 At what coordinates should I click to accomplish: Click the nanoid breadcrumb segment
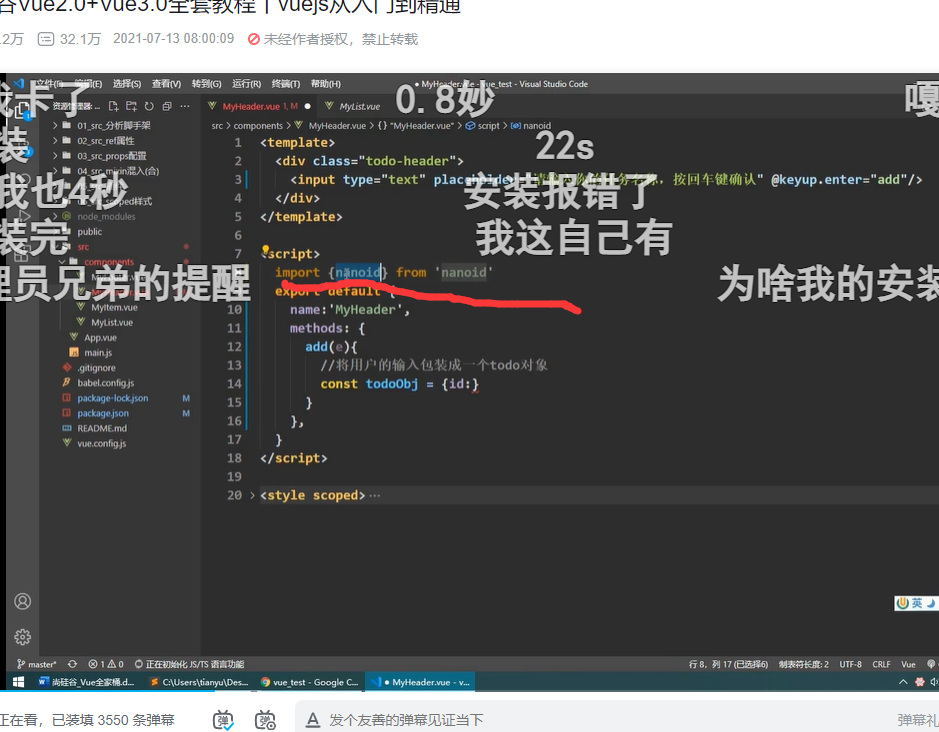(x=531, y=126)
